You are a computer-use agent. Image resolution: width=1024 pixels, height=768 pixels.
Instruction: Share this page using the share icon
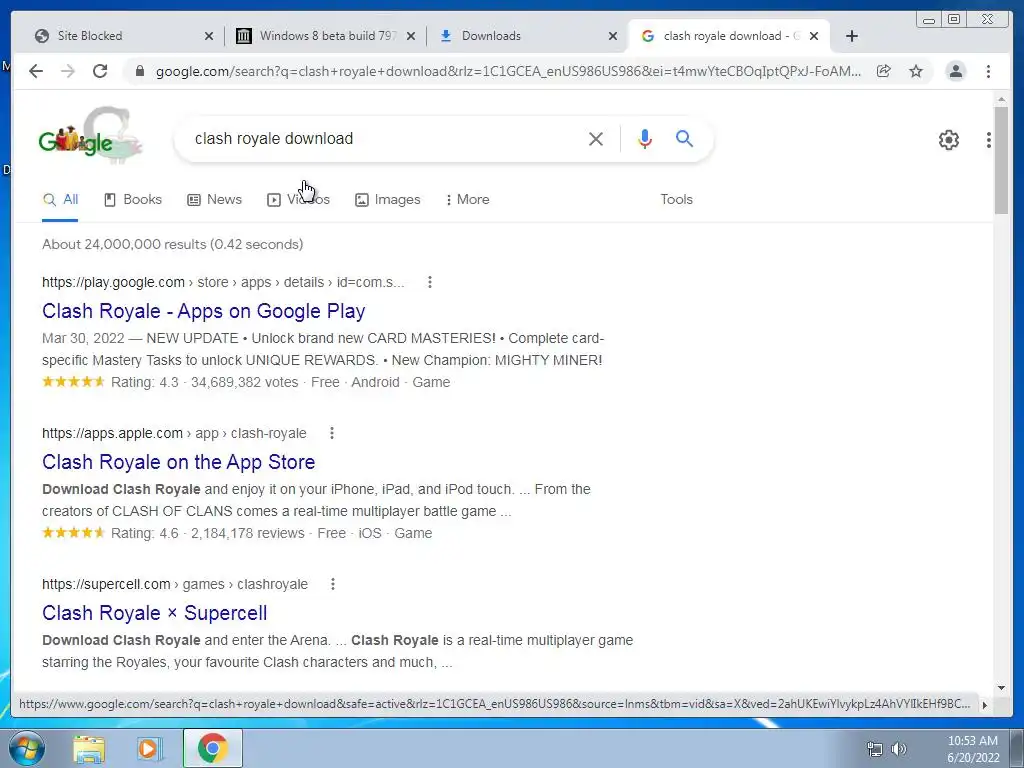pyautogui.click(x=884, y=71)
